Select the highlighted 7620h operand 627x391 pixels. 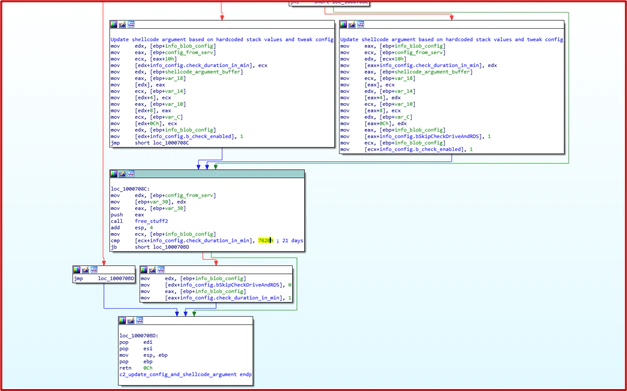265,241
